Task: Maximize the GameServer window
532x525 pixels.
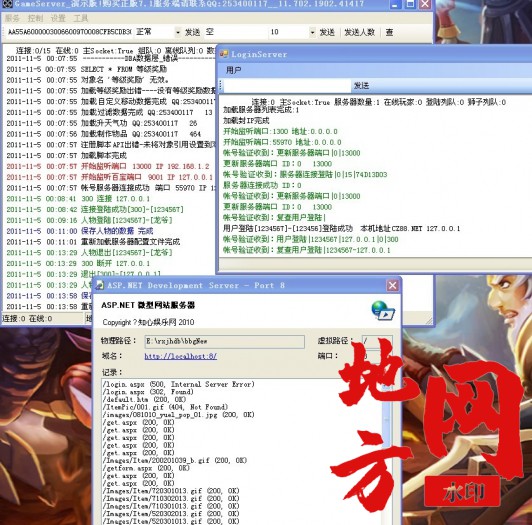Action: pyautogui.click(x=410, y=4)
